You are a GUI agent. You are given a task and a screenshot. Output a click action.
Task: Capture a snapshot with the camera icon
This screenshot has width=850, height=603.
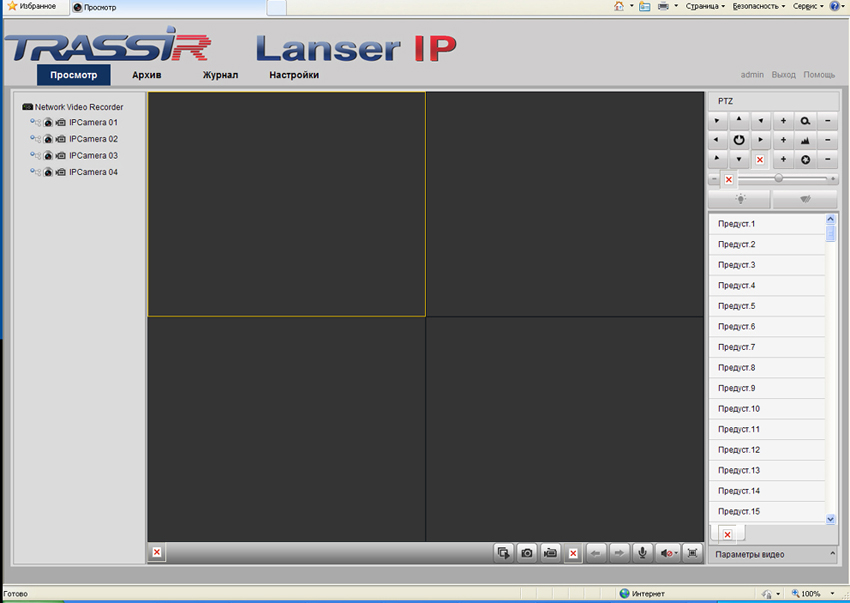click(526, 553)
